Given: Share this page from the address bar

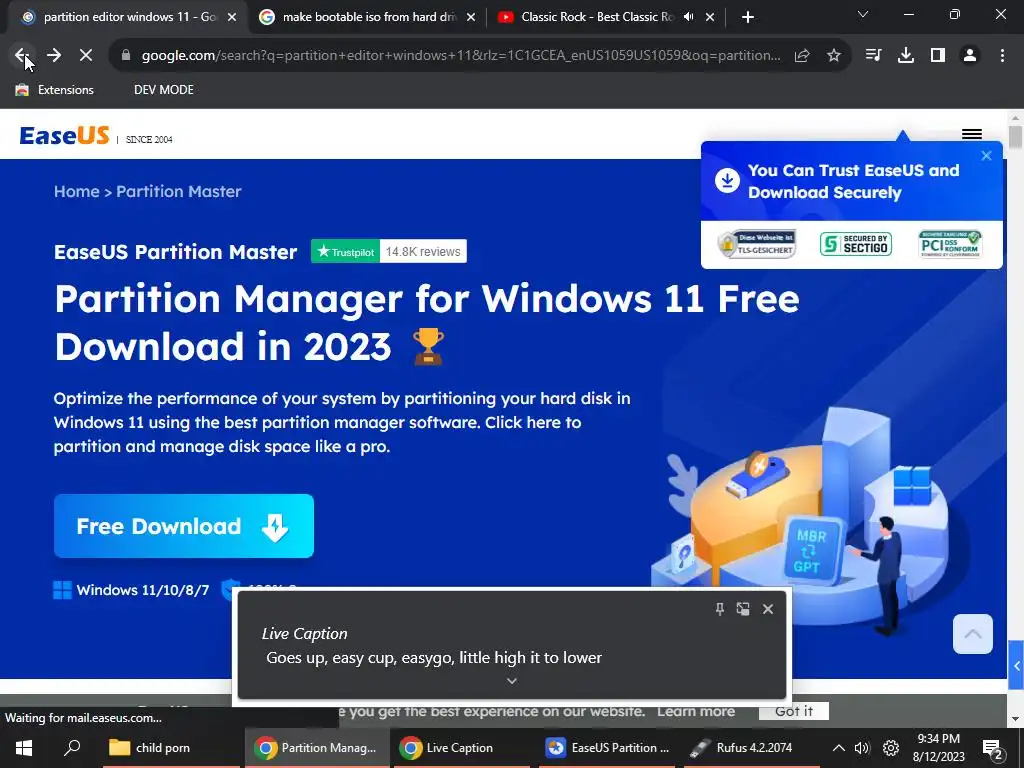Looking at the screenshot, I should coord(802,56).
